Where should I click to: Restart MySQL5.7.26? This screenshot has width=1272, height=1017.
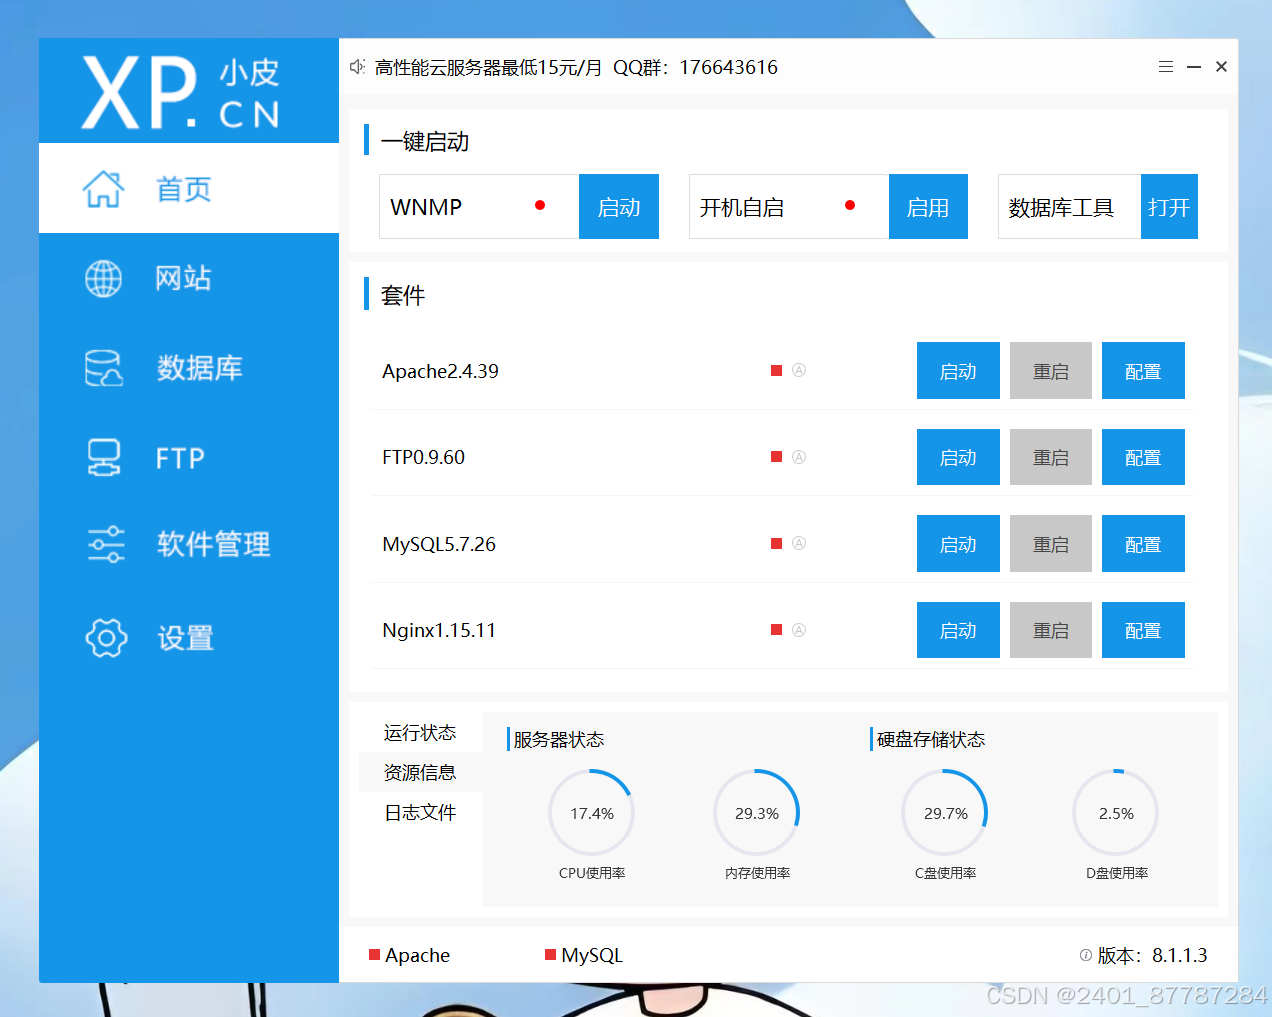(1051, 544)
